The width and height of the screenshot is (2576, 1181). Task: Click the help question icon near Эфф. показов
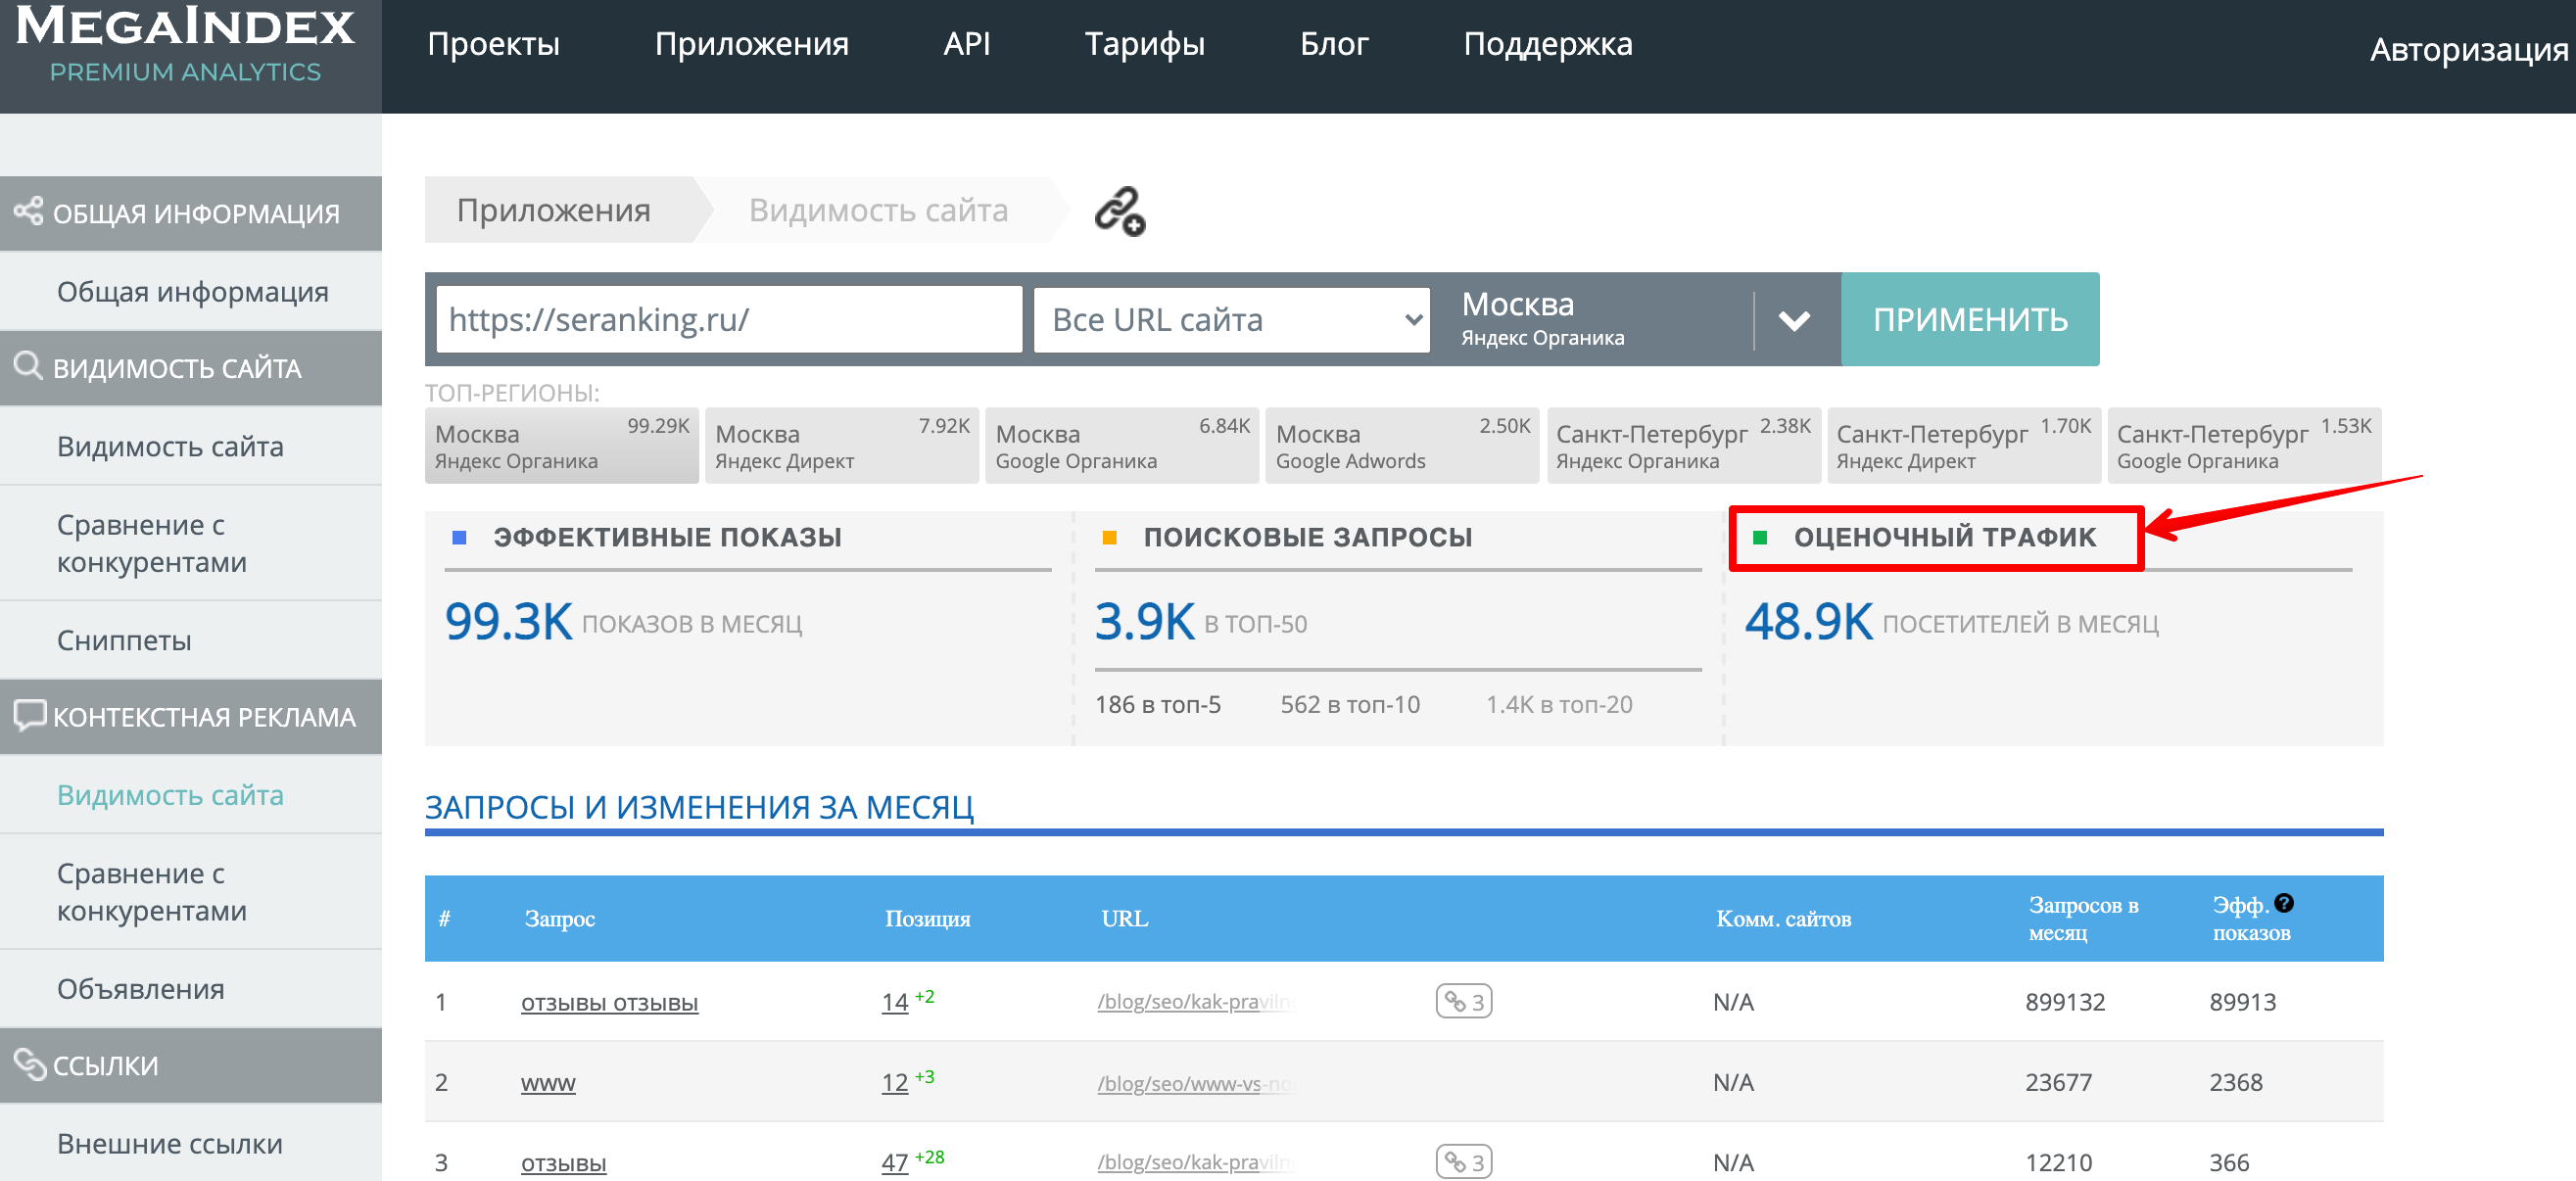[2284, 904]
